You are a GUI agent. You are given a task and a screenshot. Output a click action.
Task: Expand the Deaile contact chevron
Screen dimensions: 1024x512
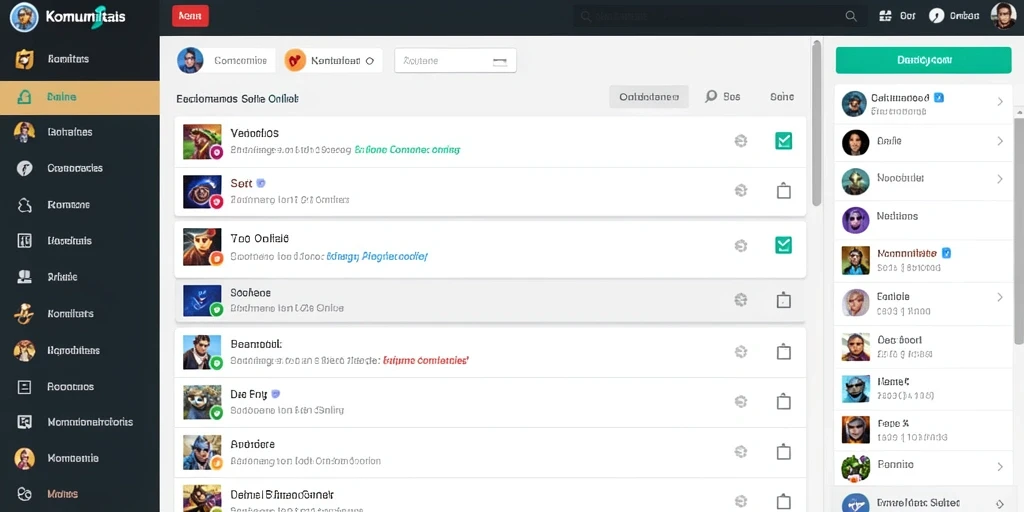point(1000,140)
